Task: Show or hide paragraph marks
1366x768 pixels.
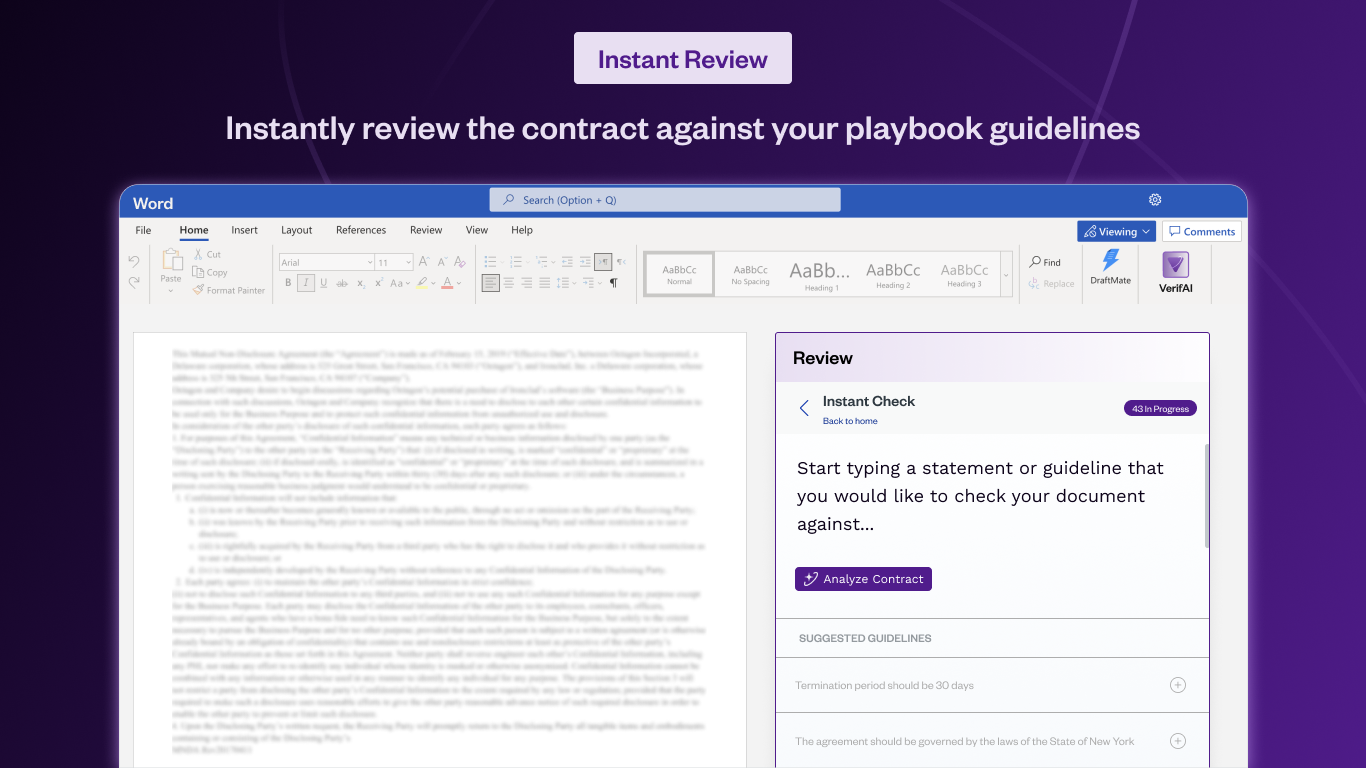Action: [614, 283]
